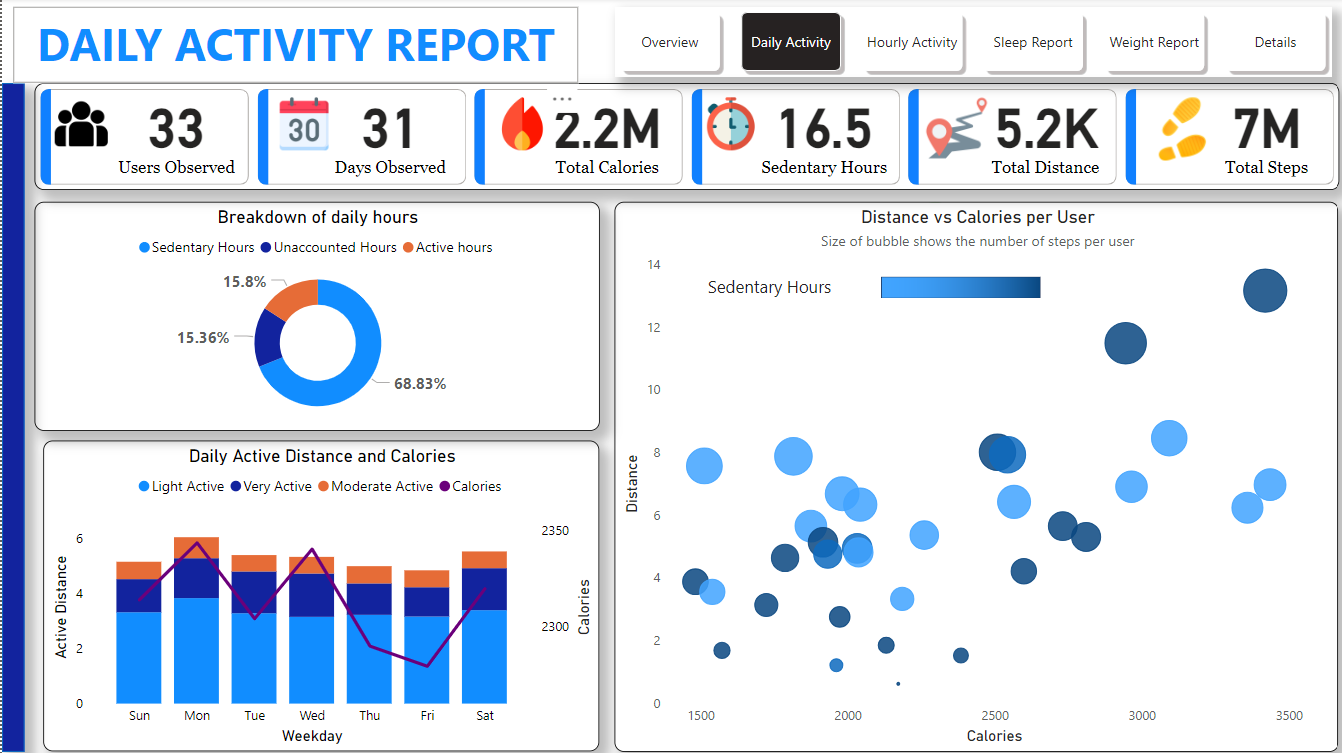Click the Sedentary Hours gradient color bar
Screen dimensions: 1342x753
pyautogui.click(x=960, y=287)
